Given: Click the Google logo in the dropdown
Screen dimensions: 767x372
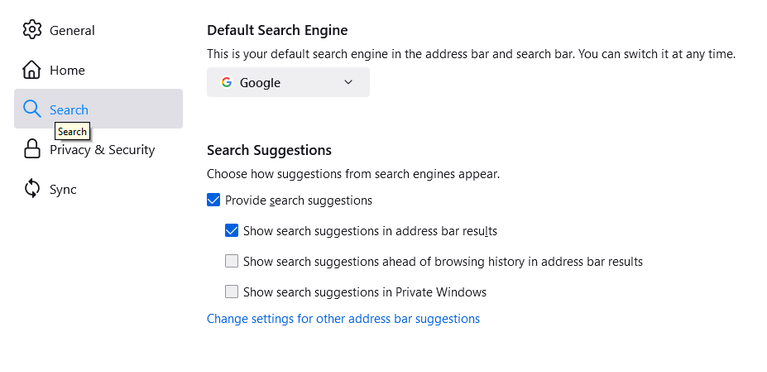Looking at the screenshot, I should pos(226,82).
